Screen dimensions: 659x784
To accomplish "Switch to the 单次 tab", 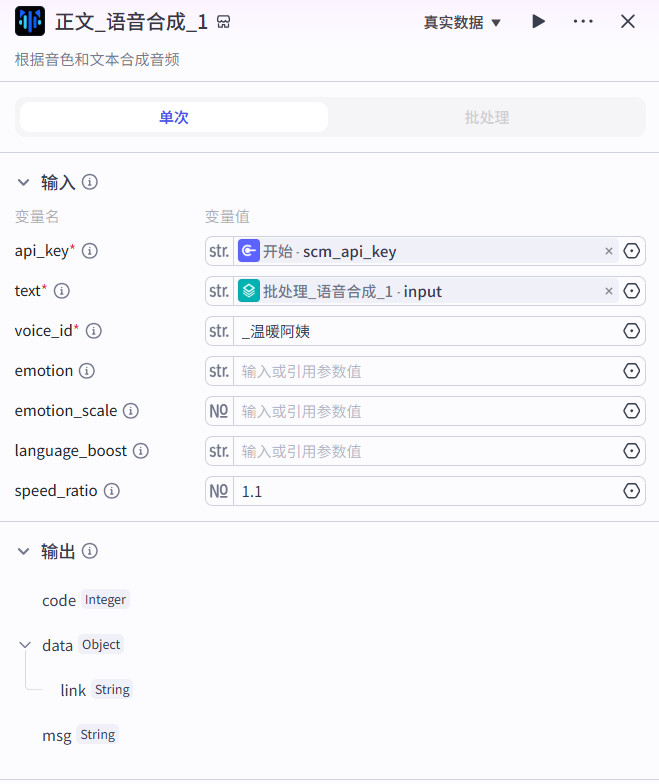I will click(x=174, y=117).
